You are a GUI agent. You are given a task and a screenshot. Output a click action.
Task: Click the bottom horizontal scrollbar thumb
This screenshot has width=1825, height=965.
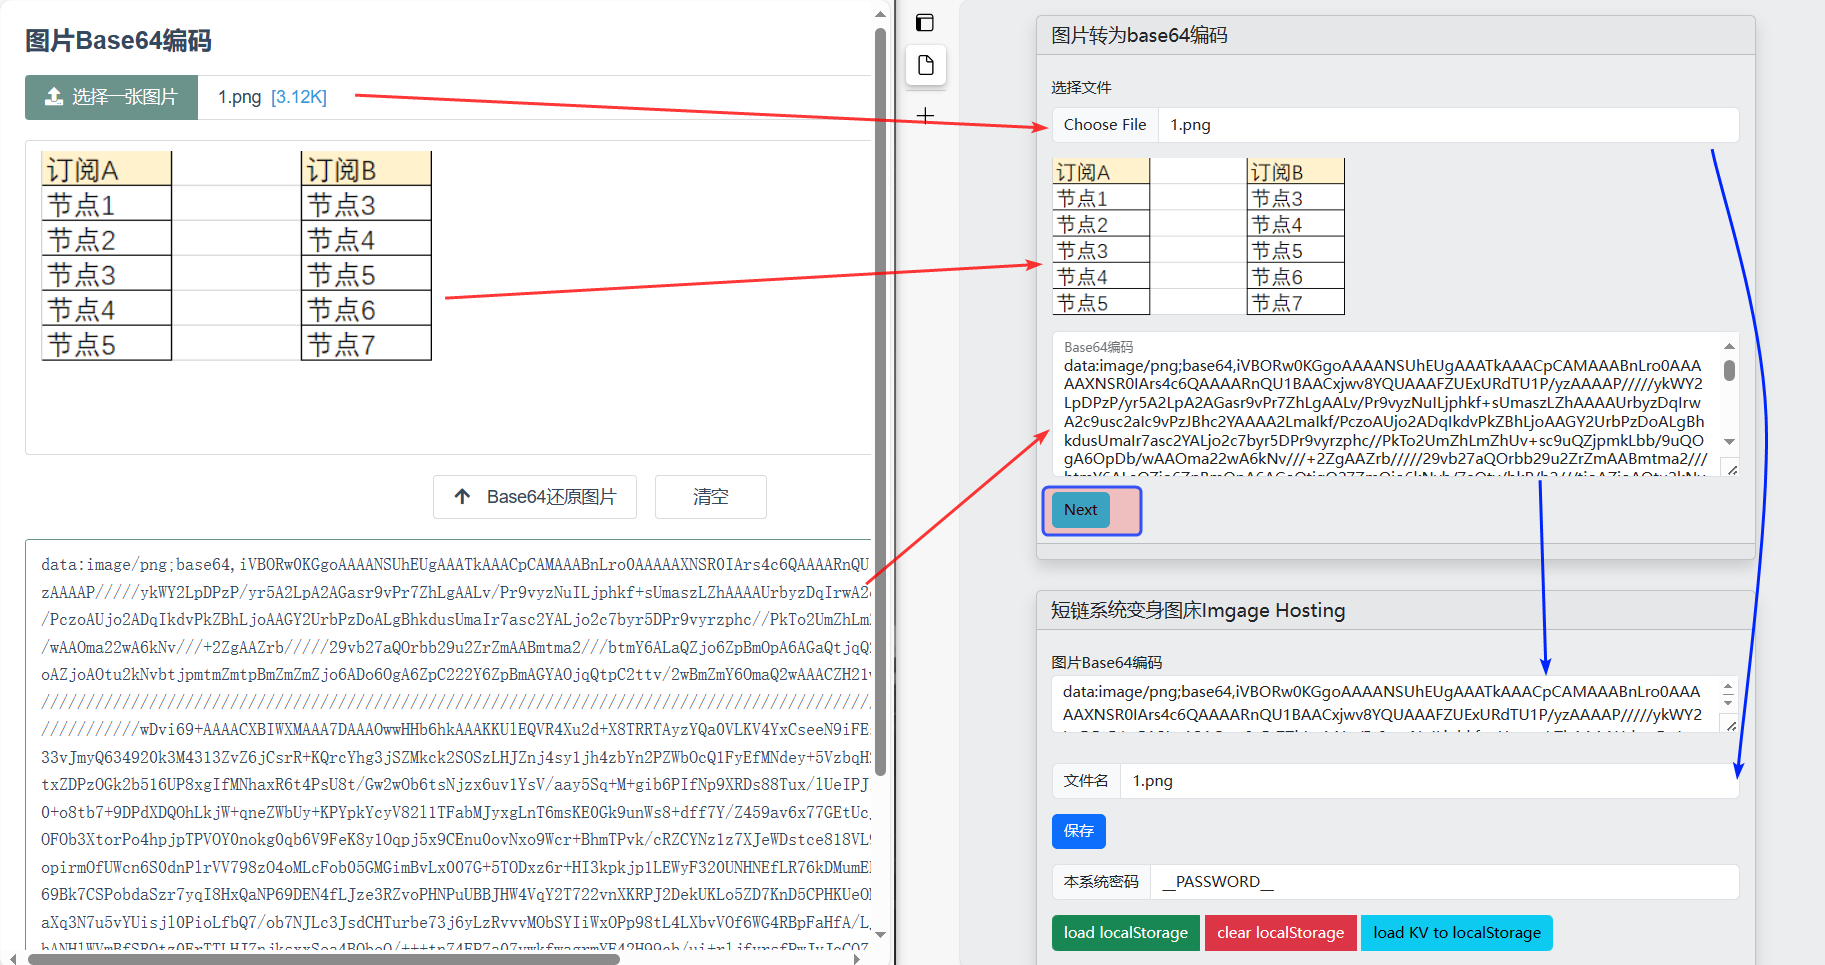[325, 959]
